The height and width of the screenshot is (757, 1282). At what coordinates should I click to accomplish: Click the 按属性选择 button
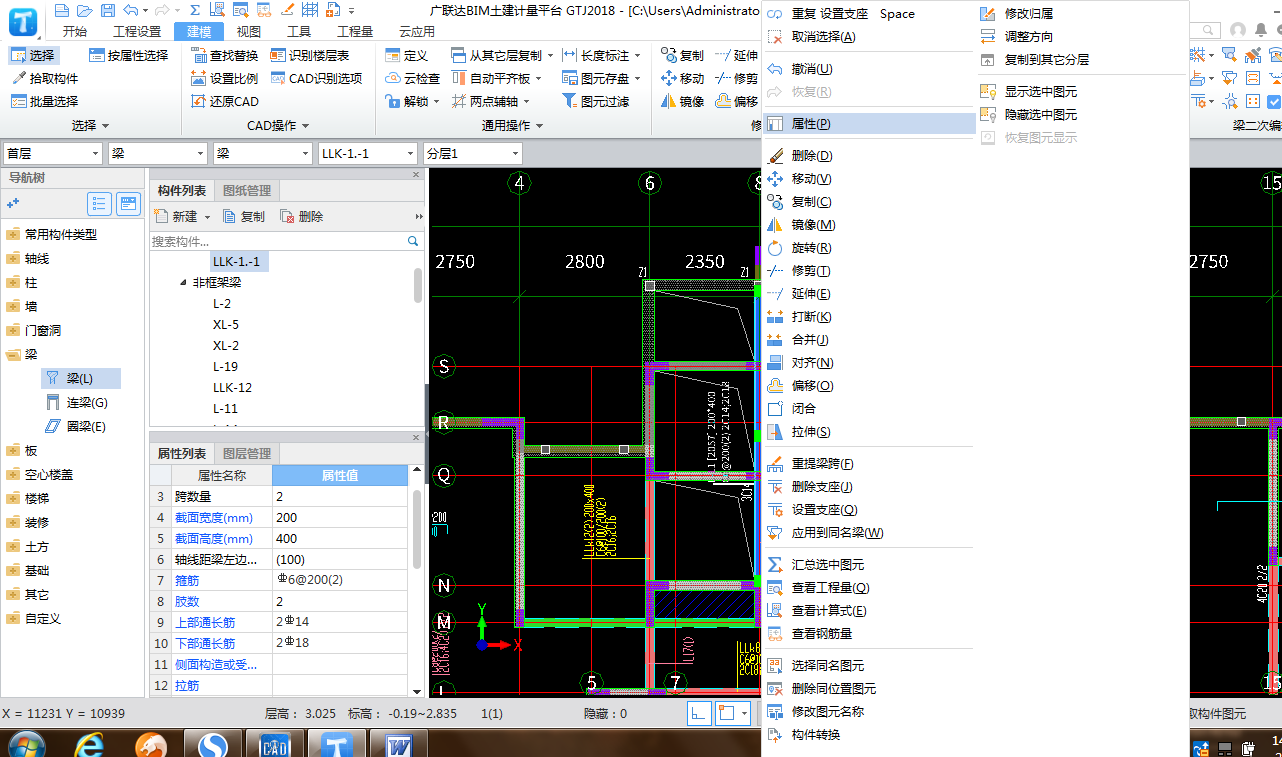(x=129, y=55)
